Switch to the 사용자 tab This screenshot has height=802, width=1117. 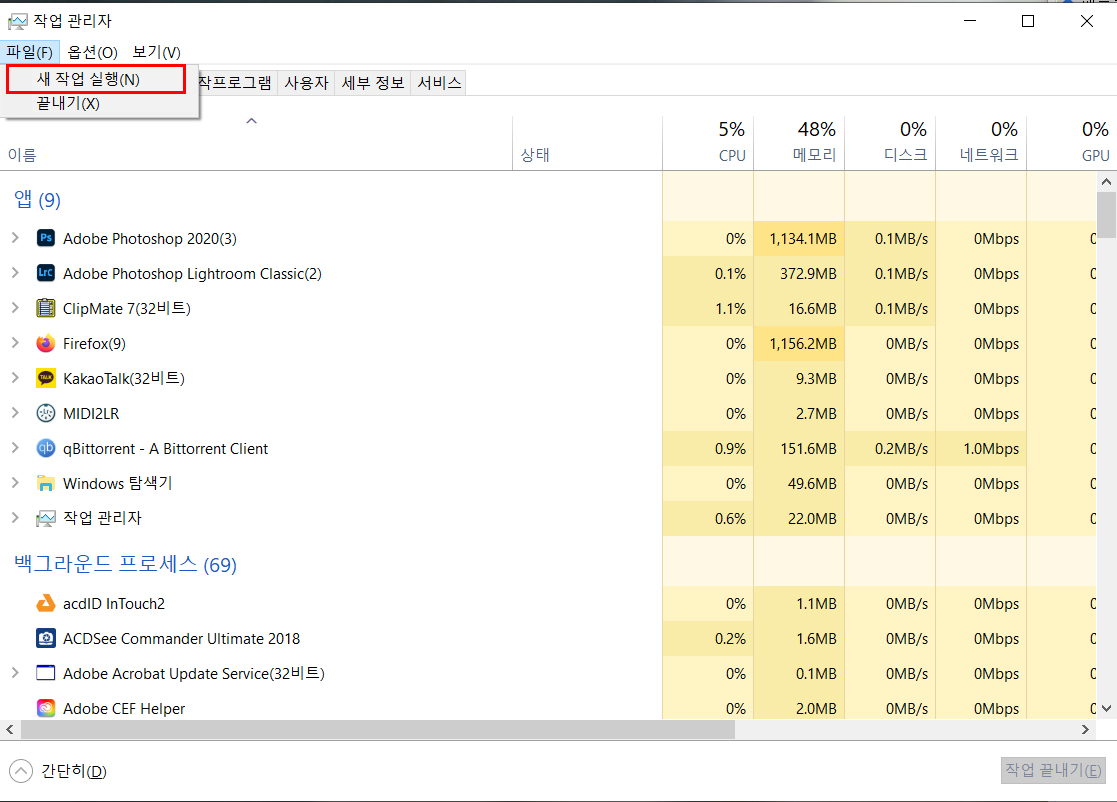tap(306, 83)
